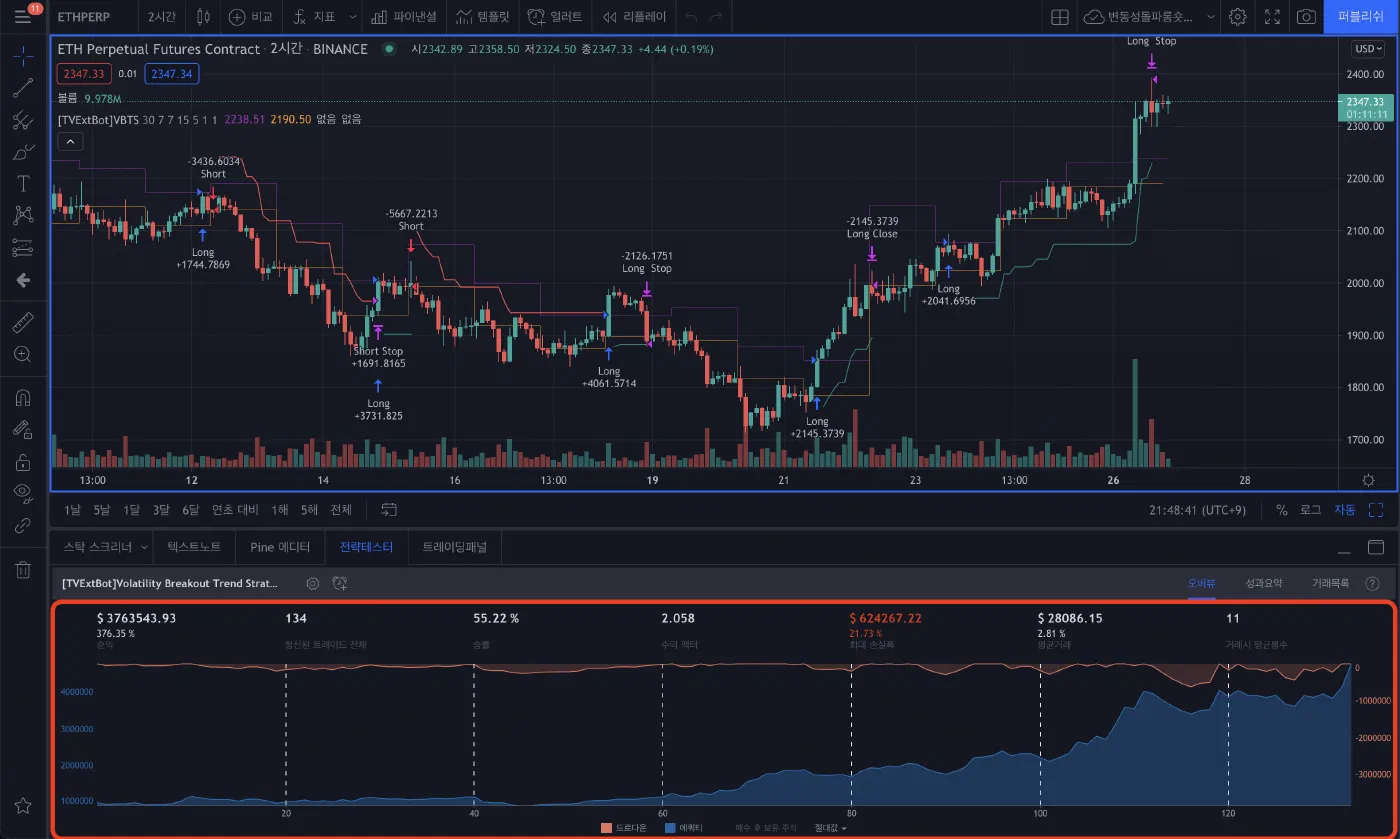Select the 1해 time range
The image size is (1400, 839).
(280, 510)
